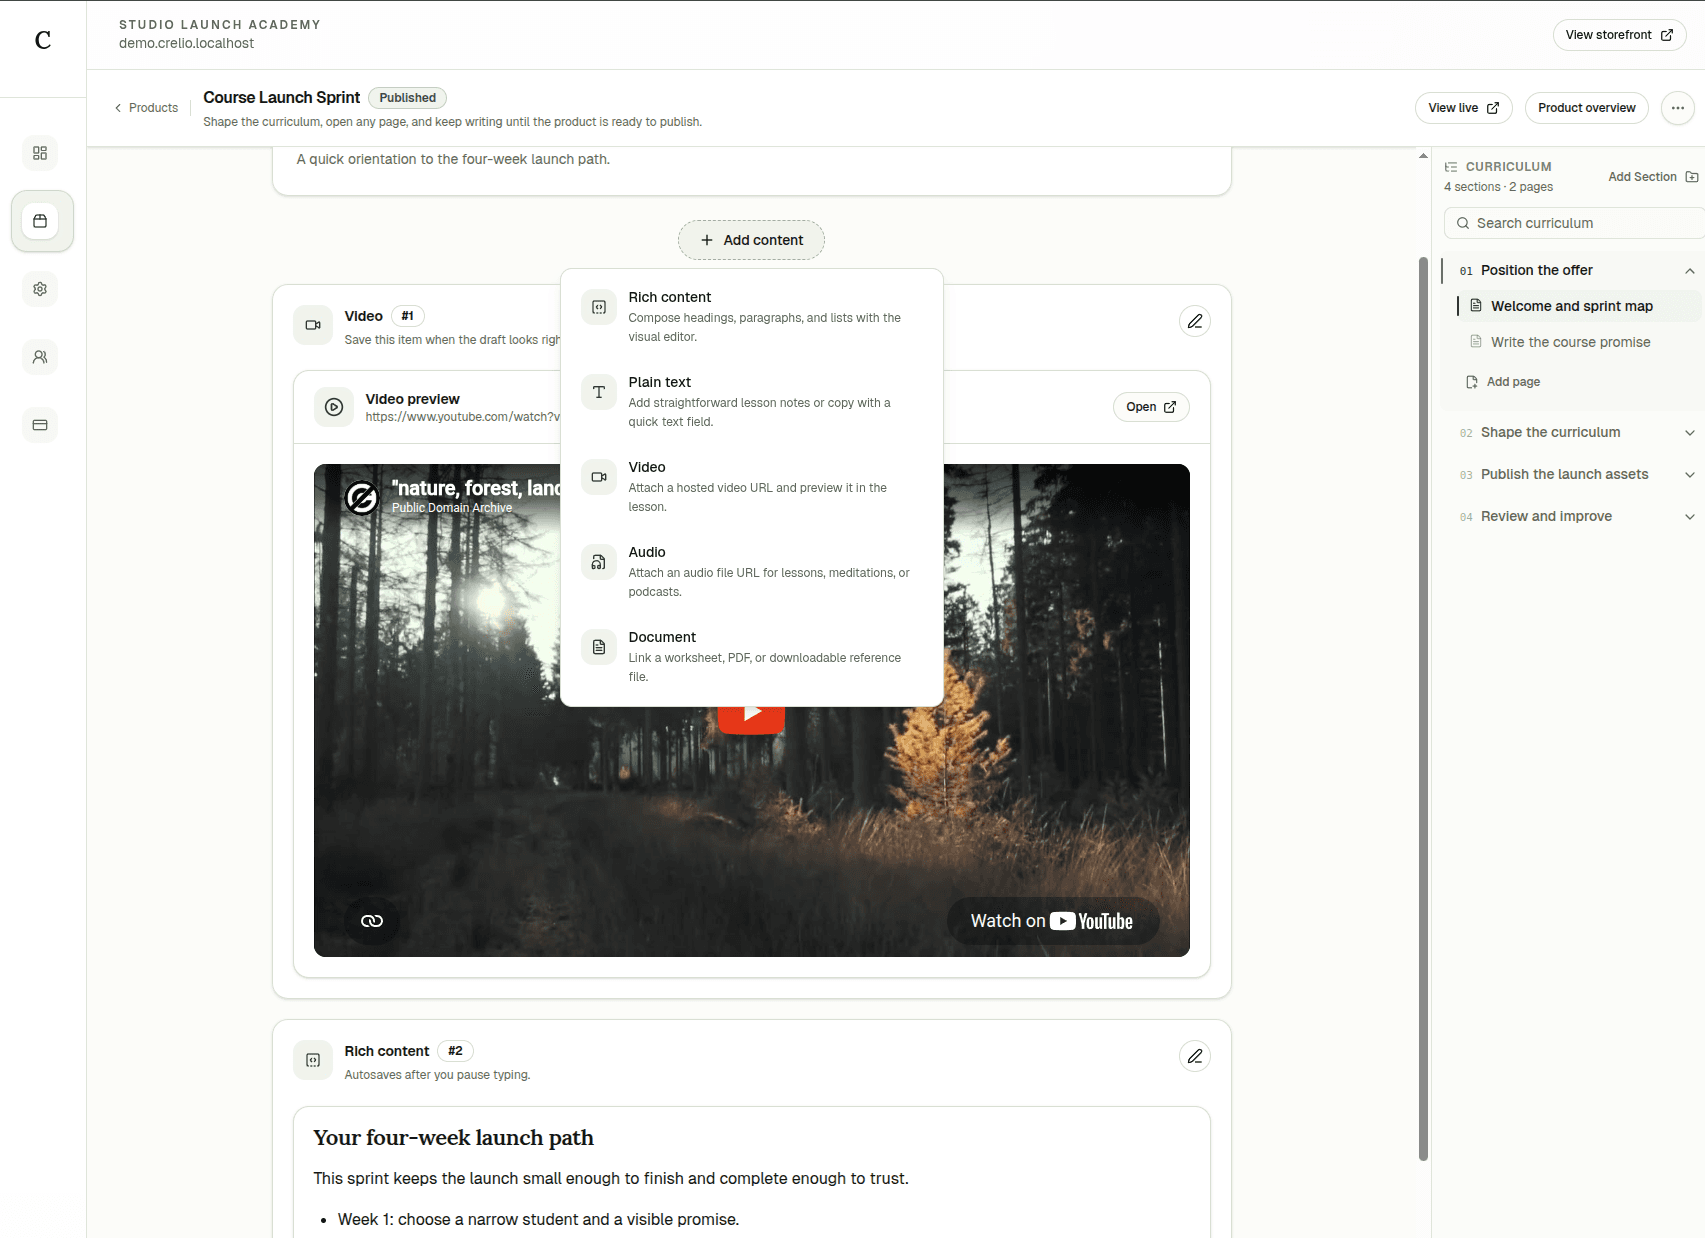Click the Rich content #2 block icon
Viewport: 1705px width, 1238px height.
click(313, 1060)
